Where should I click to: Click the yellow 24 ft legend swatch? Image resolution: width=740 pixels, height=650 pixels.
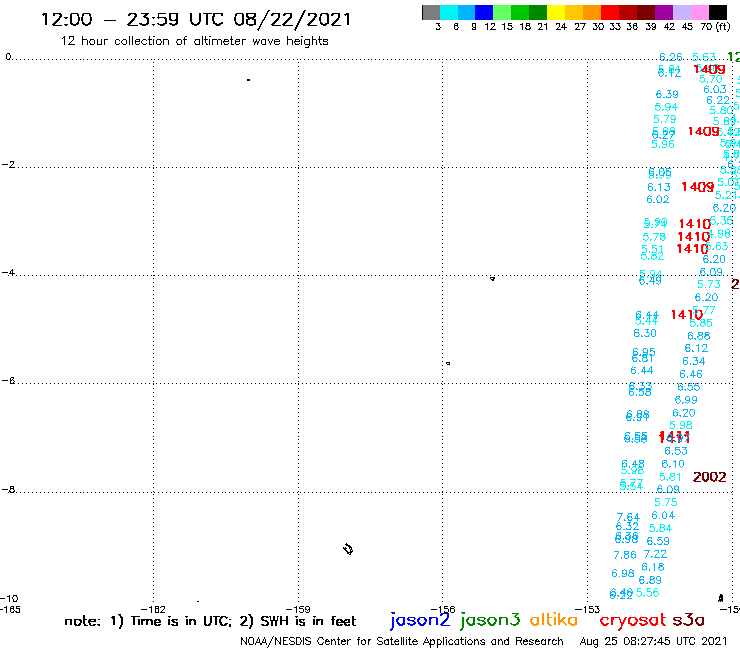pyautogui.click(x=556, y=12)
